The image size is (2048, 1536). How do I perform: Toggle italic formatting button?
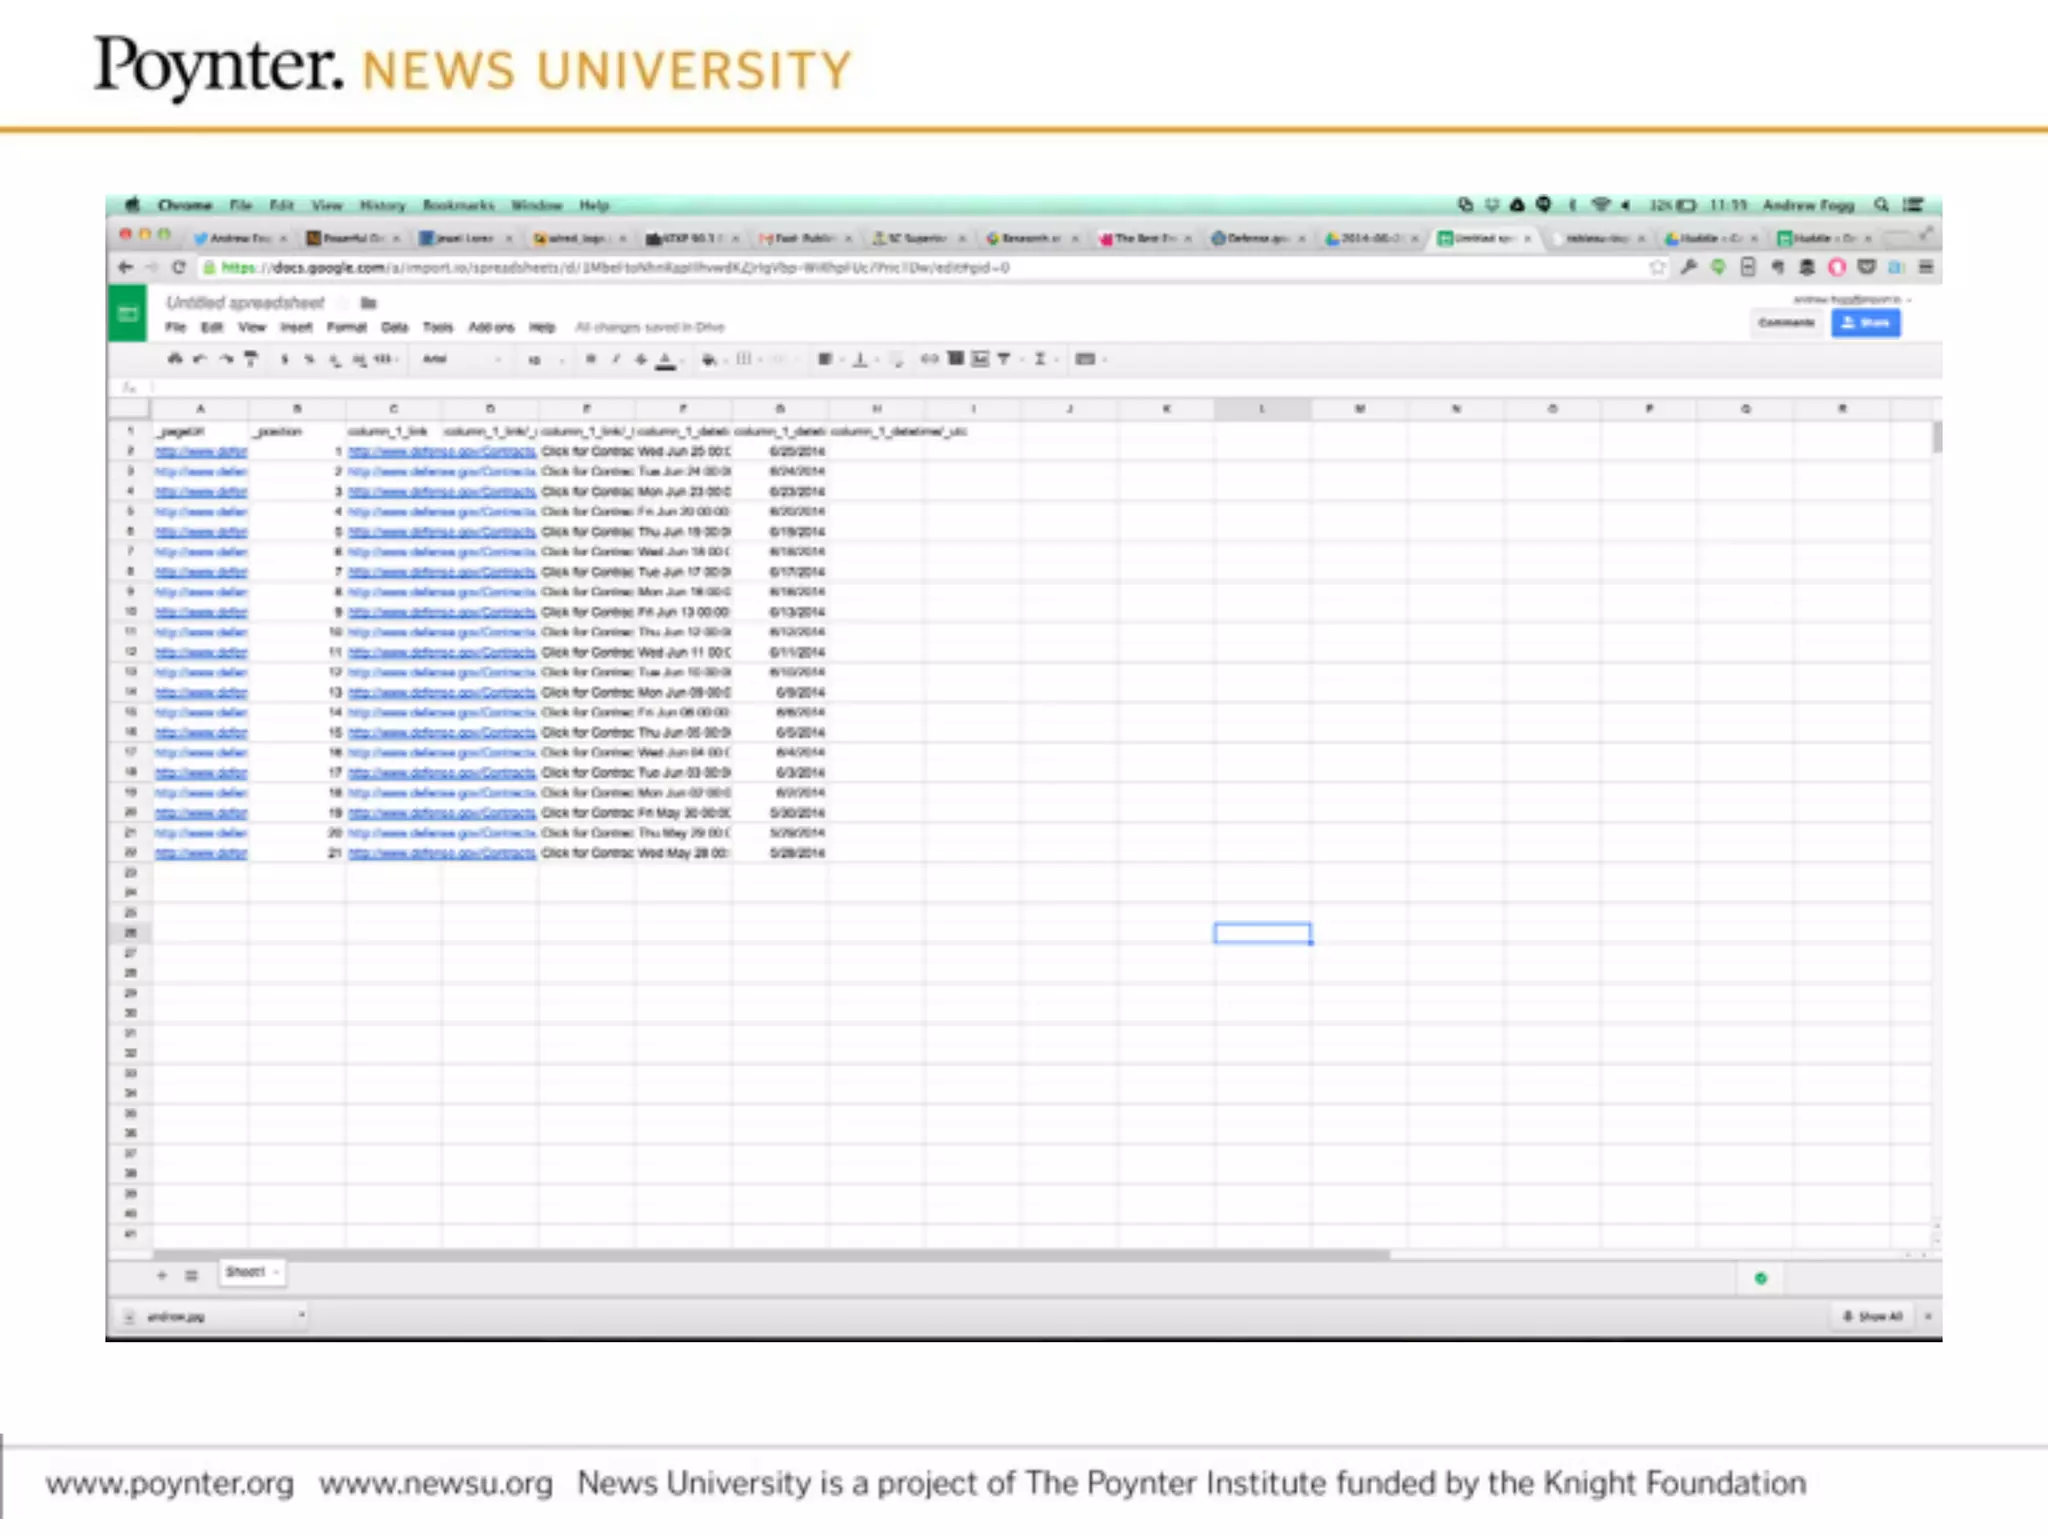(616, 359)
